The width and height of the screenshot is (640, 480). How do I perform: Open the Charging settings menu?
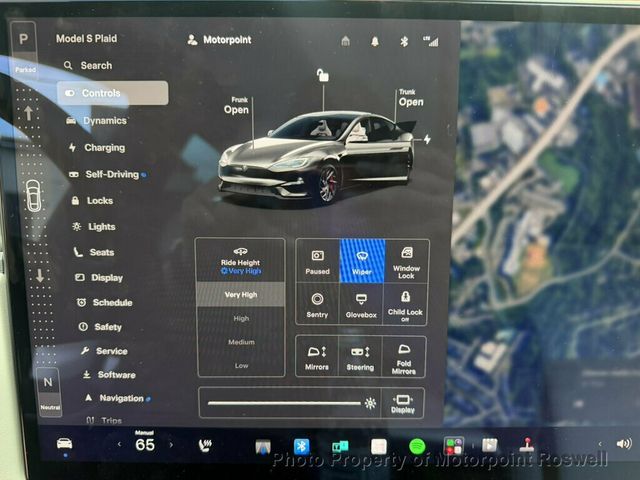coord(97,148)
